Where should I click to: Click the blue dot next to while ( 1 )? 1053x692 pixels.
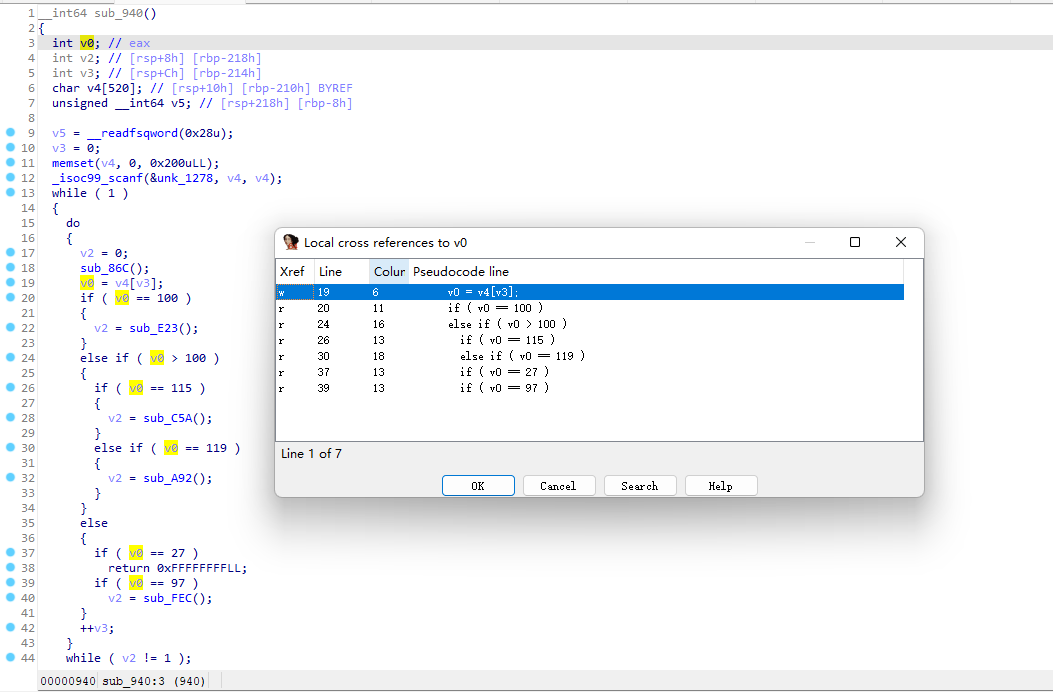[x=8, y=193]
